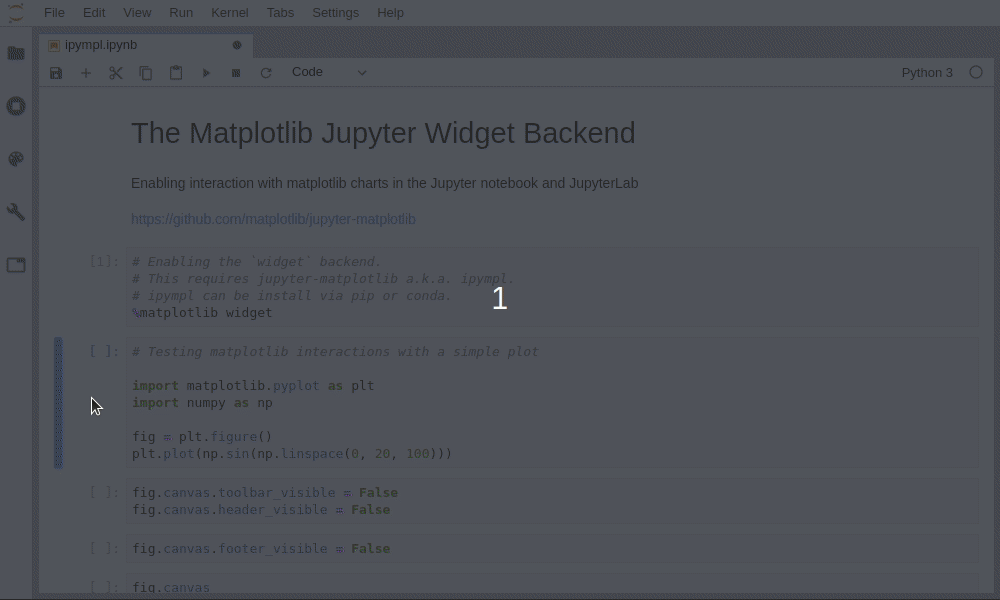The height and width of the screenshot is (600, 1000).
Task: Select the collapsed cell bar beside the plotting cell
Action: 58,403
